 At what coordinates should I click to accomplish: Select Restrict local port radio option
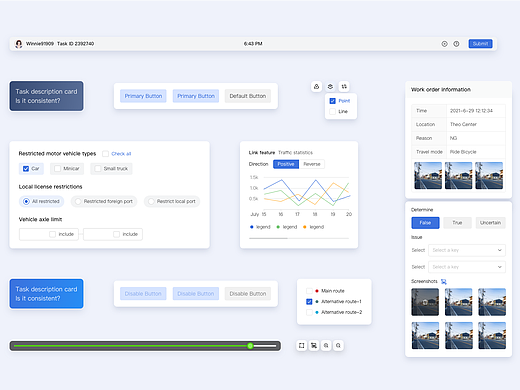[x=151, y=201]
